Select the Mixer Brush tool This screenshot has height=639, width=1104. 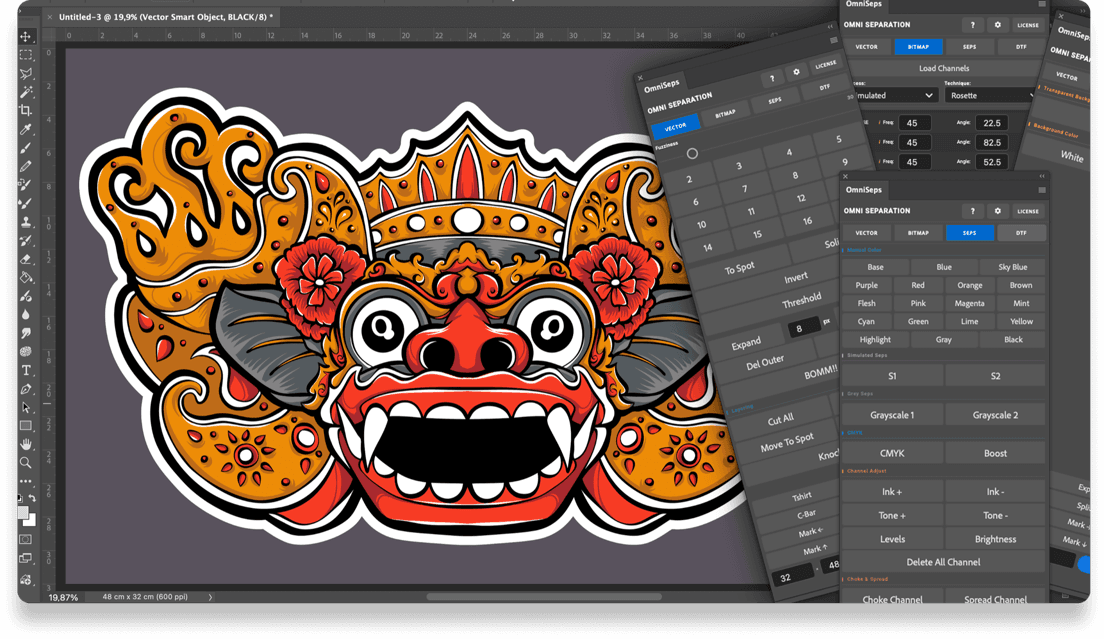(x=26, y=203)
